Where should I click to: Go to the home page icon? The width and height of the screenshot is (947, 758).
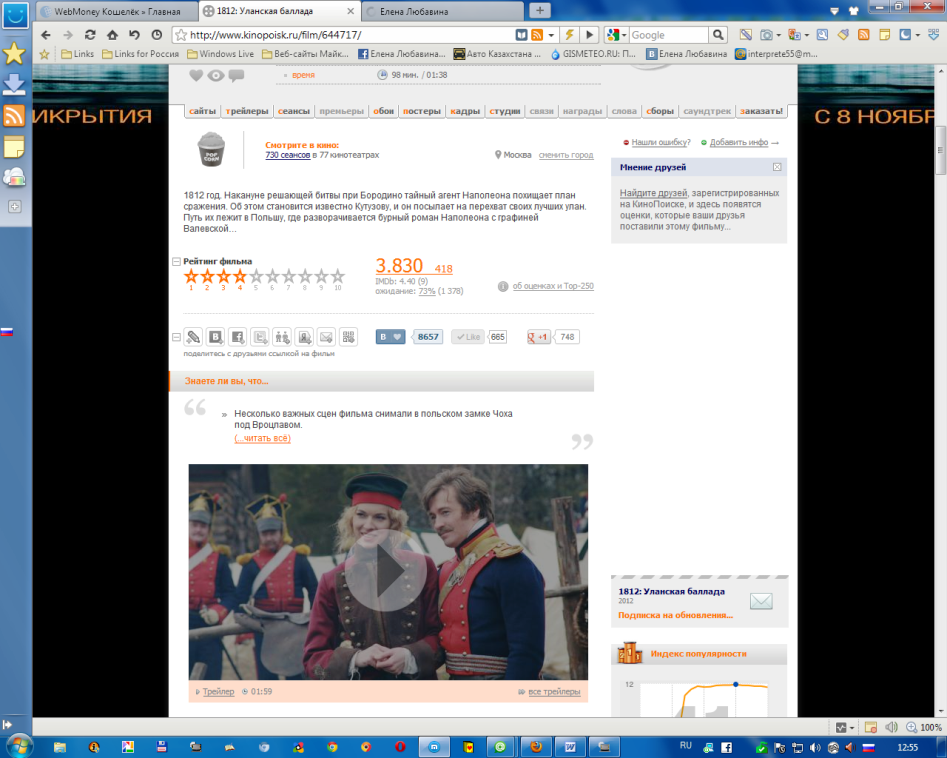pyautogui.click(x=112, y=35)
